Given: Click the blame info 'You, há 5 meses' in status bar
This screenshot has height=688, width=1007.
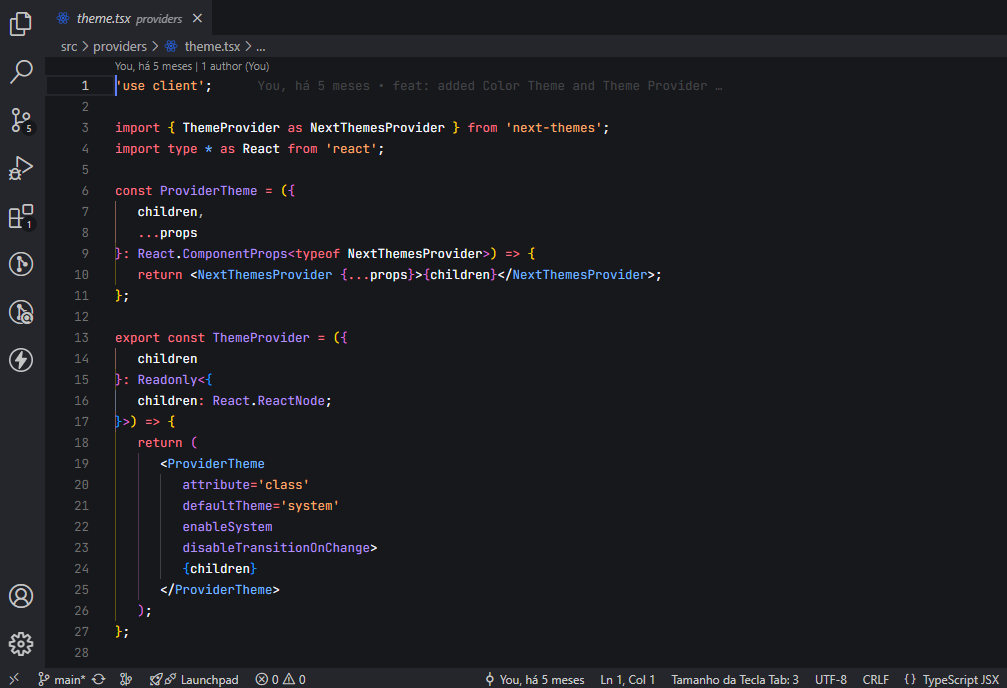Looking at the screenshot, I should (534, 679).
